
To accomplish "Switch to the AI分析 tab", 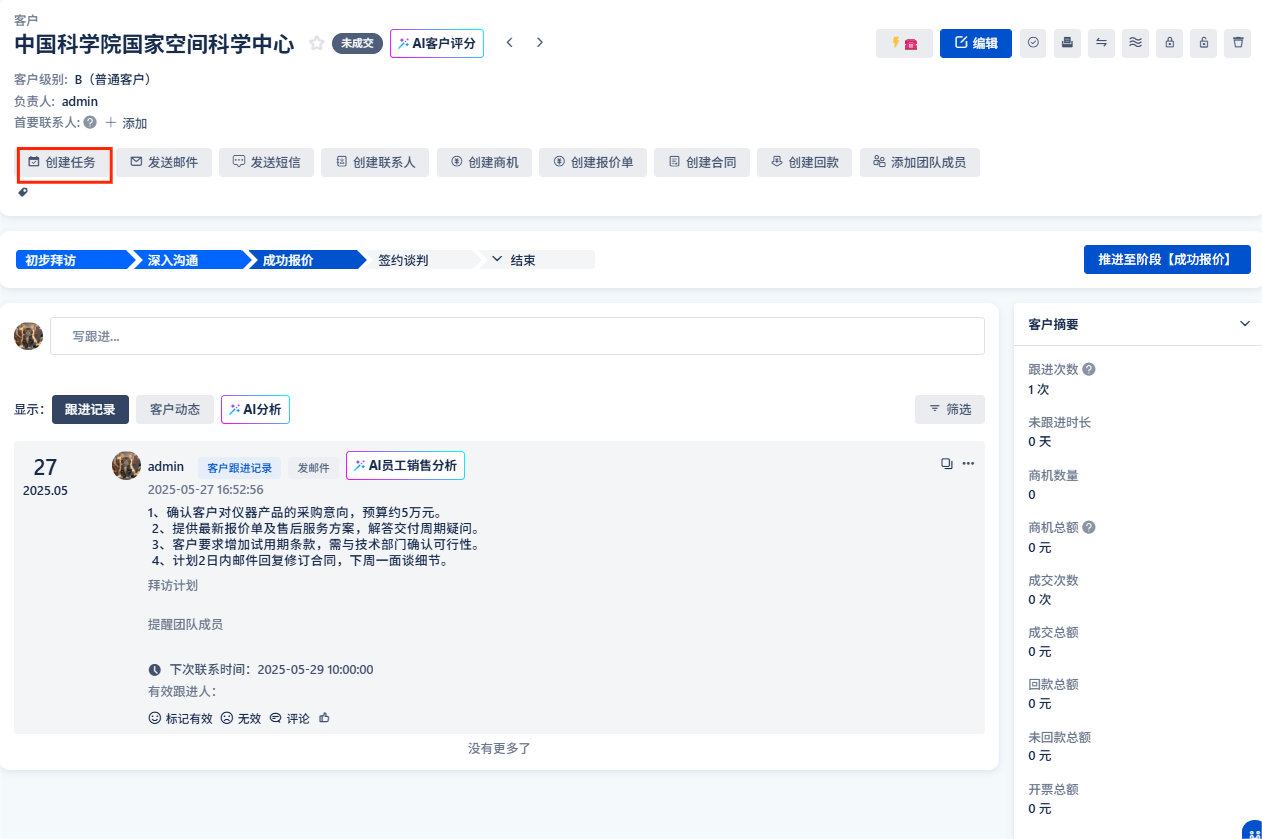I will coord(255,409).
